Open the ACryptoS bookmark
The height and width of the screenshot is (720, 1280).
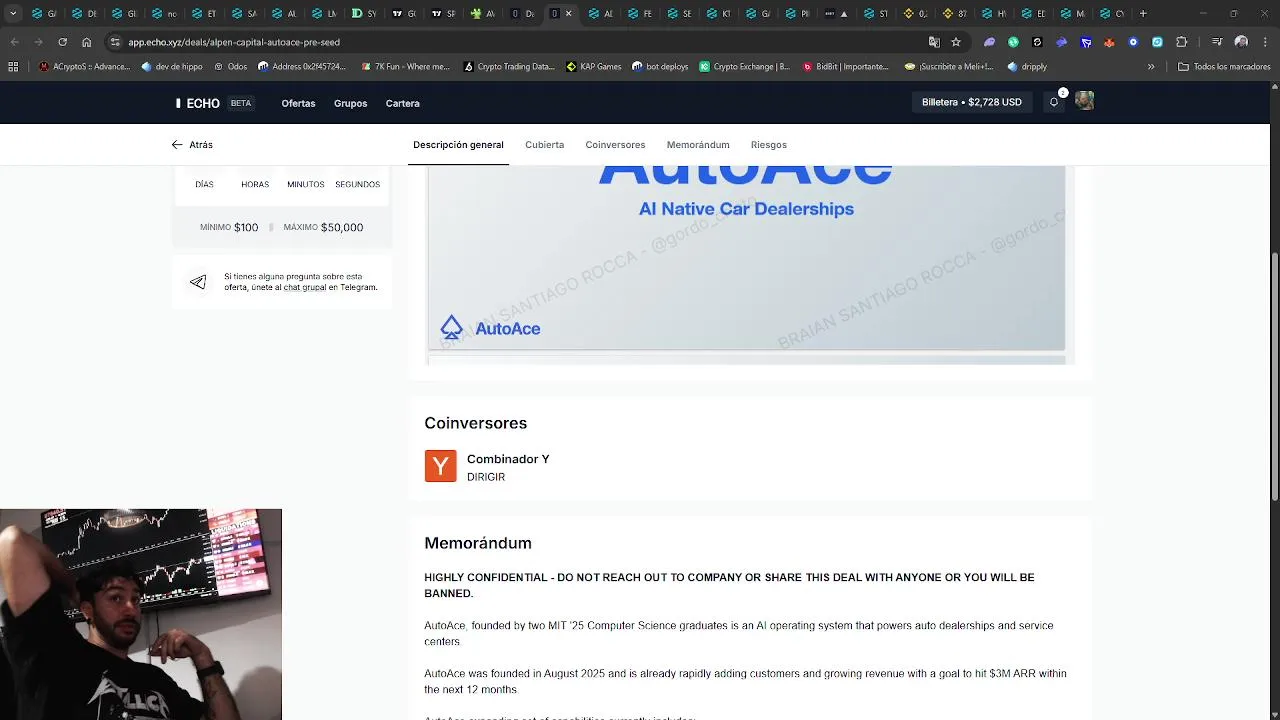pos(84,67)
